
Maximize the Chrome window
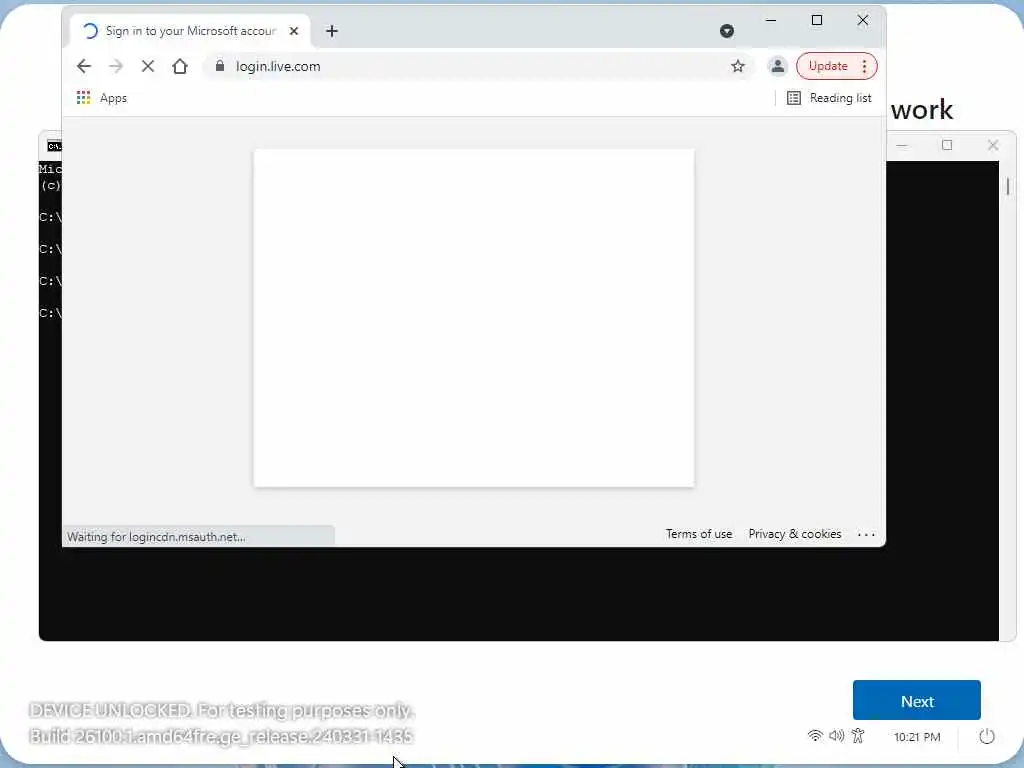(x=816, y=20)
